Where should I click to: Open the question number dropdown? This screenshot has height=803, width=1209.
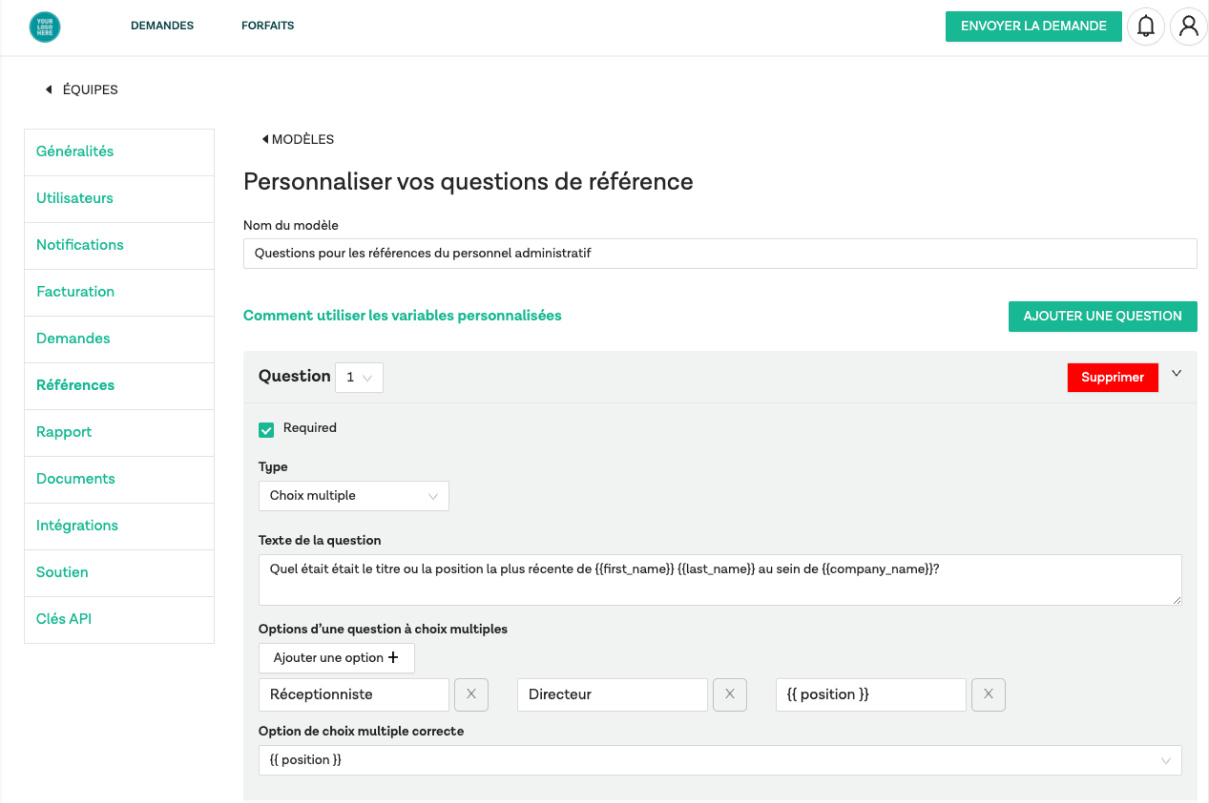click(358, 377)
